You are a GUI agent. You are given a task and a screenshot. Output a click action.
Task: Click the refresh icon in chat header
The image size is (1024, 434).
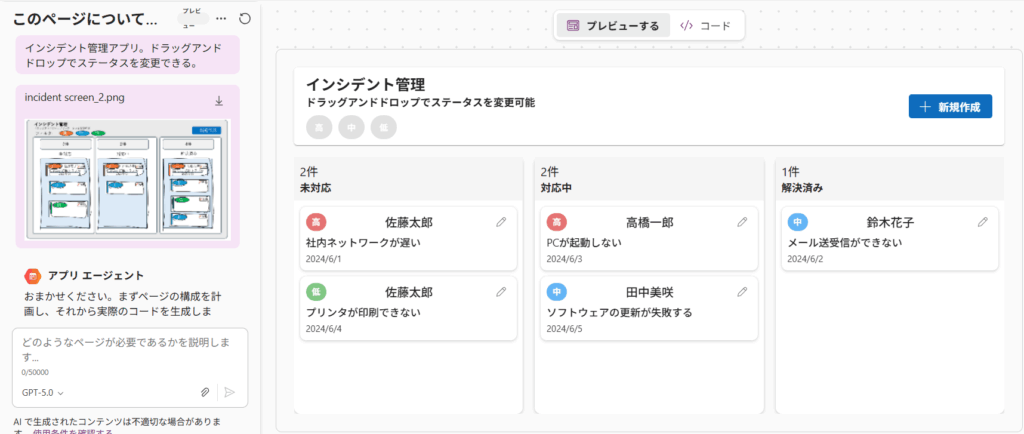coord(245,19)
